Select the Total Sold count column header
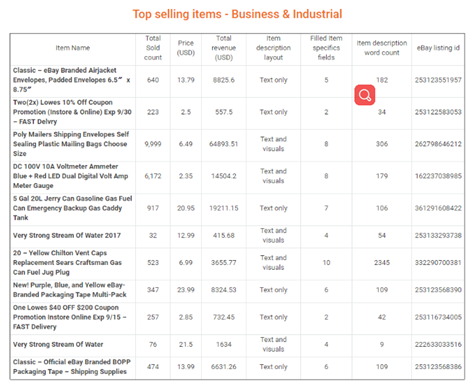473x387 pixels. [153, 48]
